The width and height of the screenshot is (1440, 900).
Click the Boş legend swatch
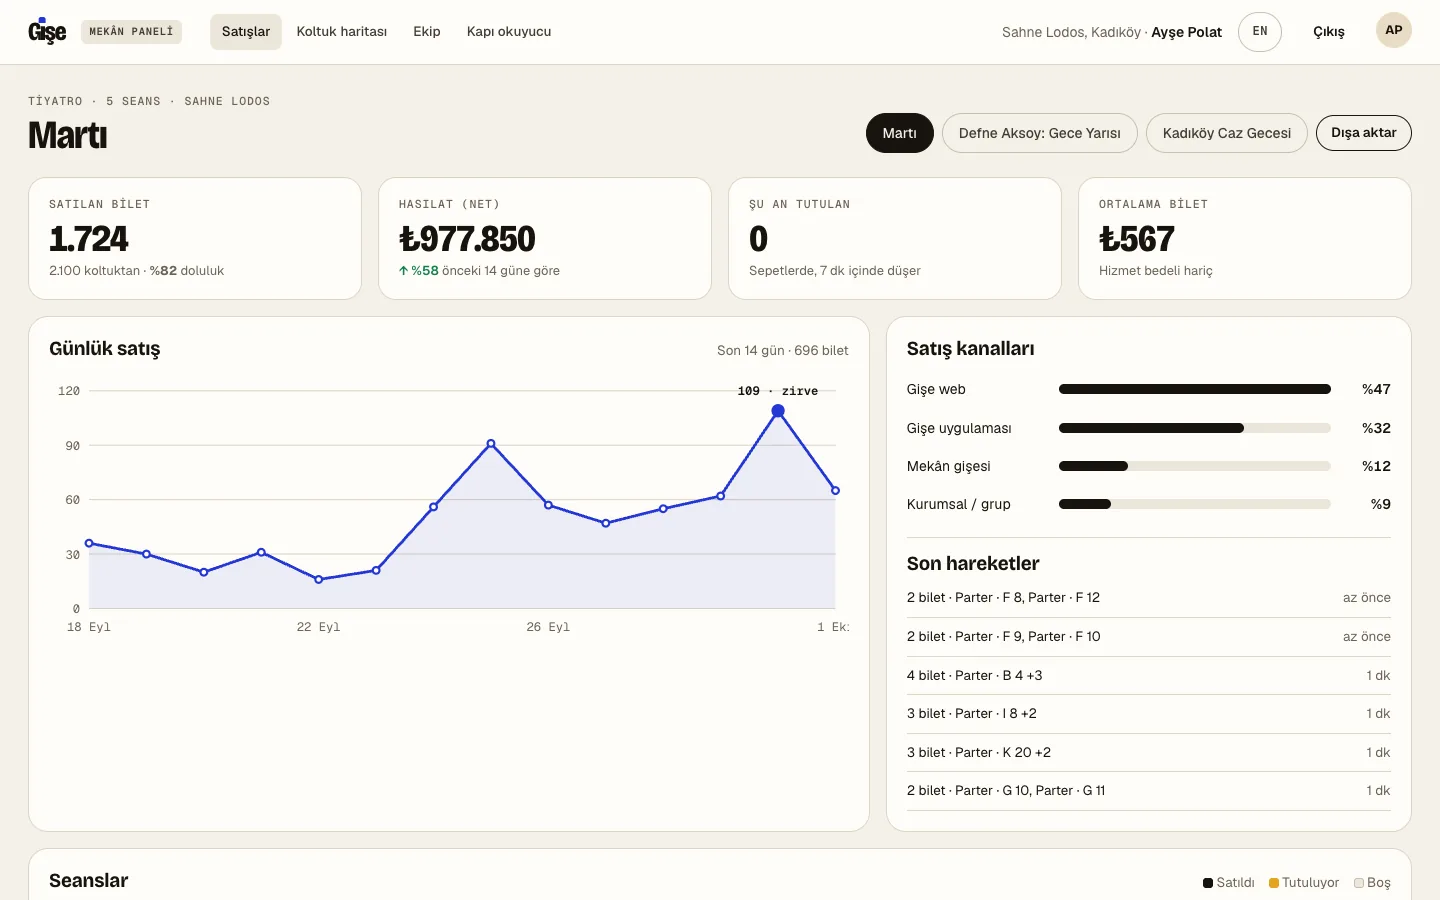click(1359, 883)
